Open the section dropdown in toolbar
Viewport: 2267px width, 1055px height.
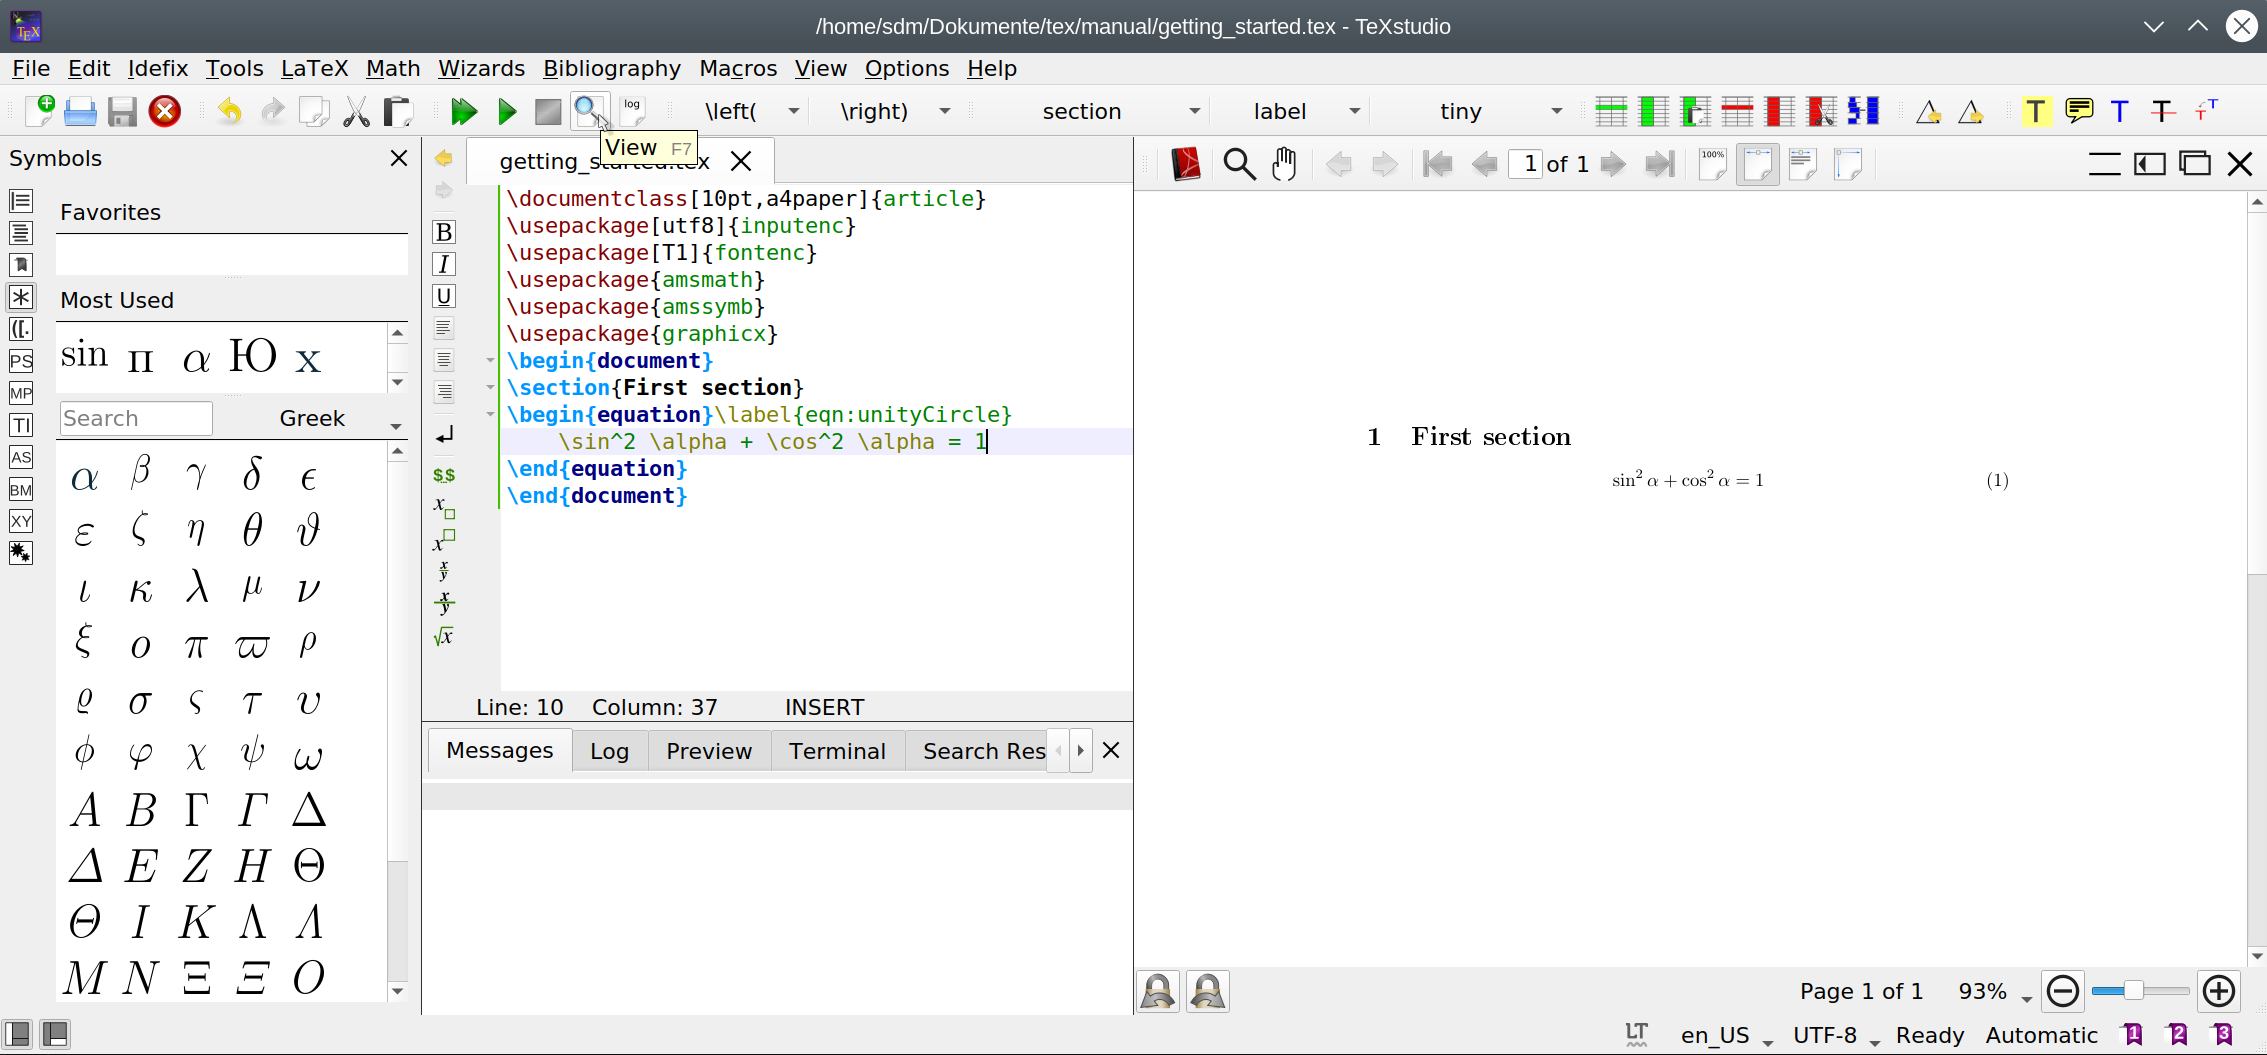(x=1194, y=111)
